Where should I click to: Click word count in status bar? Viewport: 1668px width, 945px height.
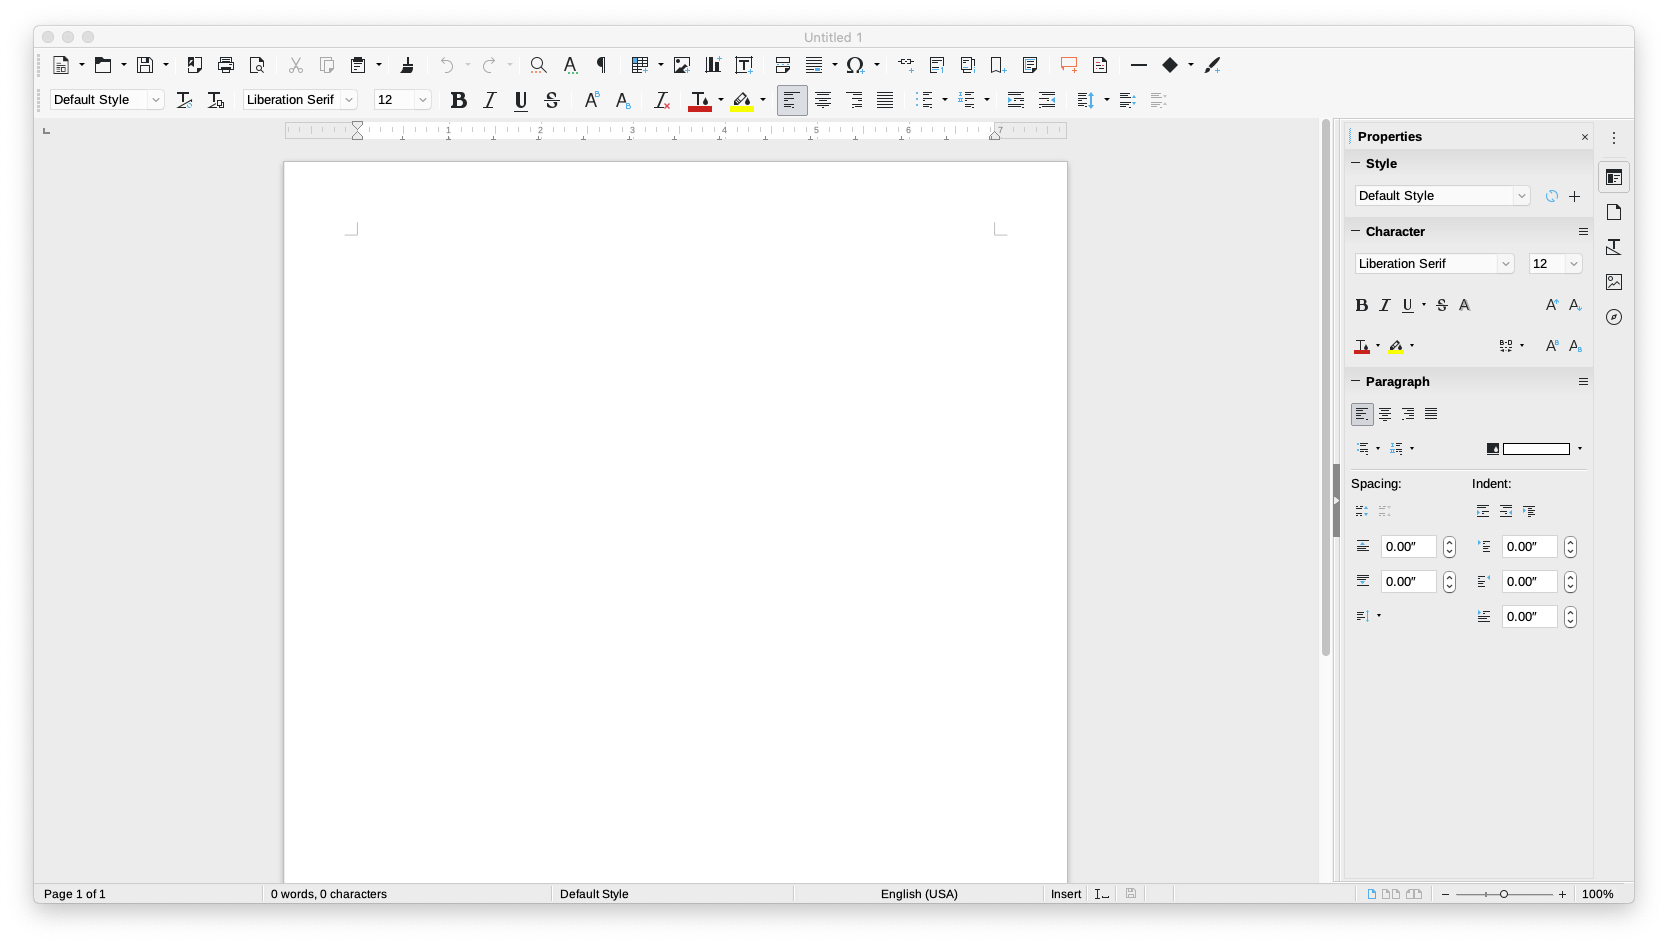[x=329, y=894]
